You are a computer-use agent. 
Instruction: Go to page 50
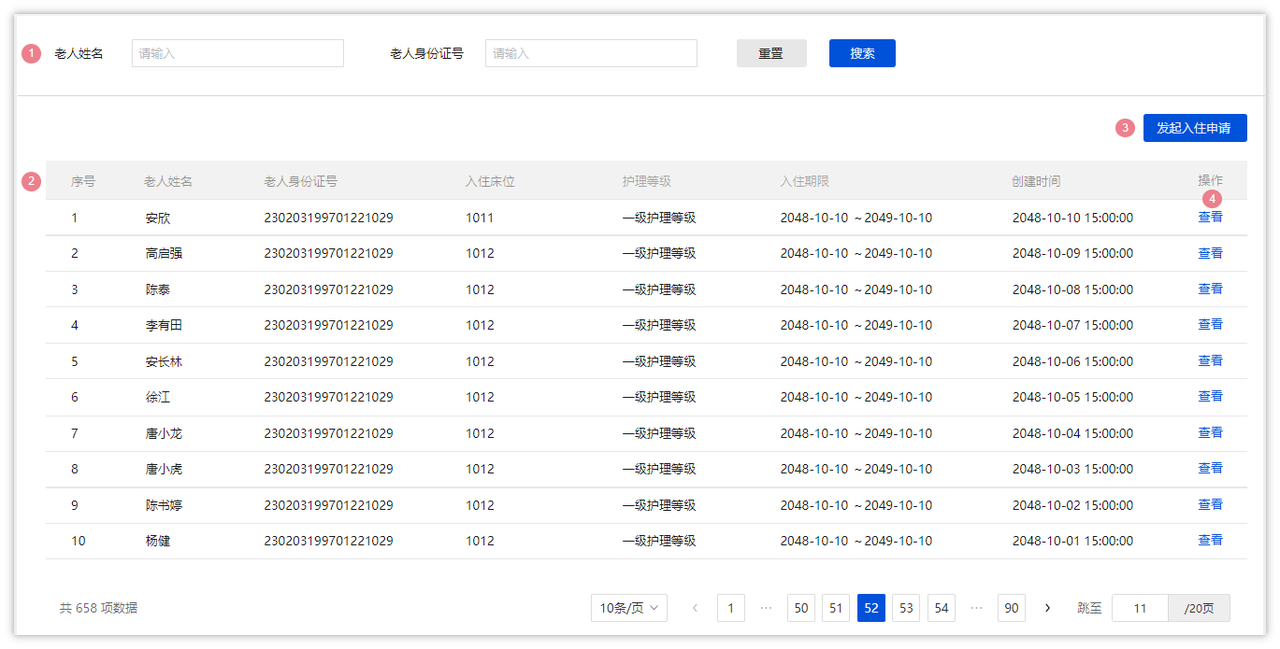(x=801, y=608)
